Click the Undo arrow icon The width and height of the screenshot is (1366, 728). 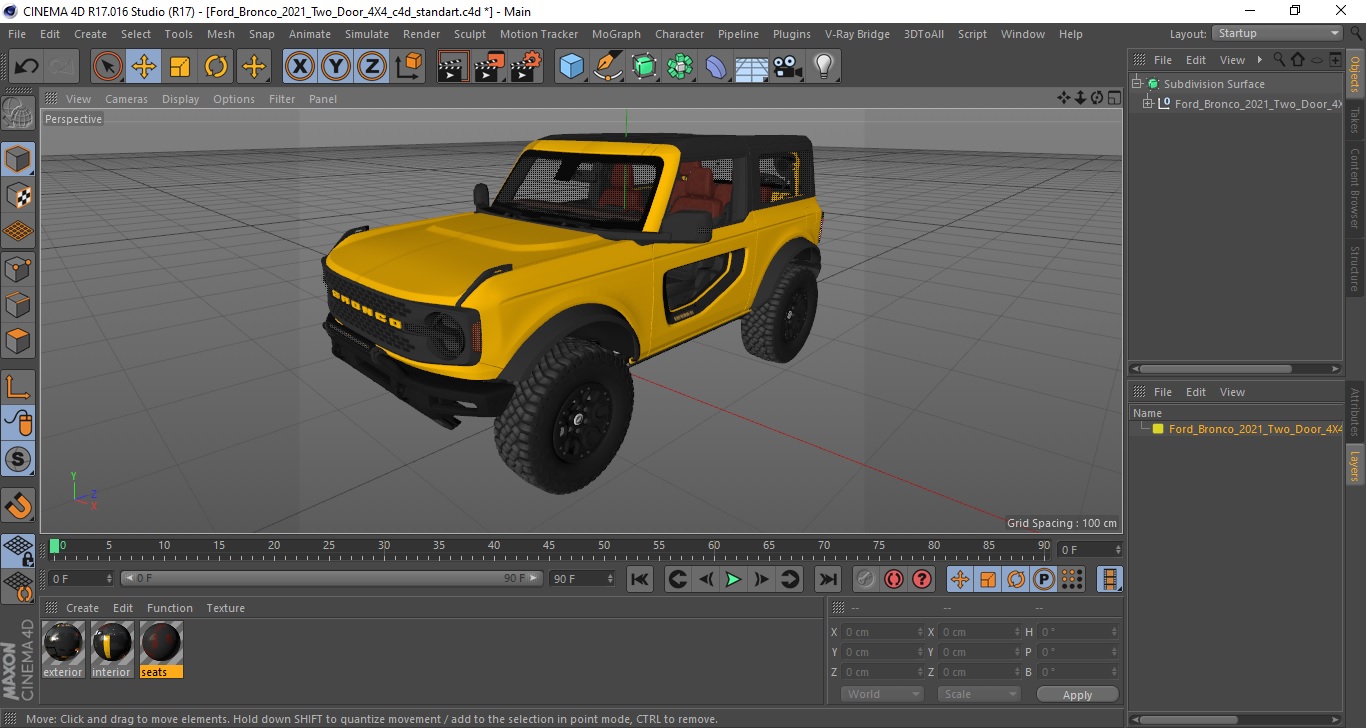[x=27, y=67]
